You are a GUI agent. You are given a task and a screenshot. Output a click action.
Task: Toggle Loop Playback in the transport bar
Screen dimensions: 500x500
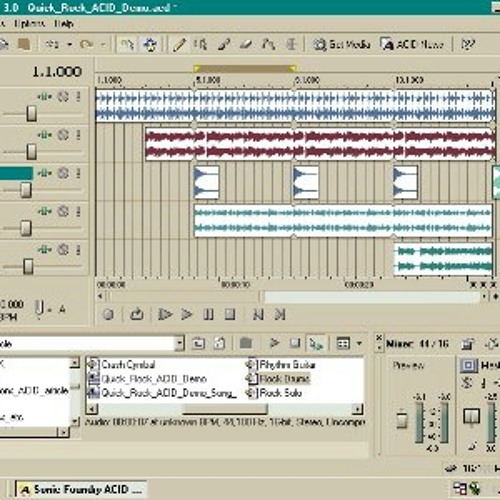click(x=136, y=314)
